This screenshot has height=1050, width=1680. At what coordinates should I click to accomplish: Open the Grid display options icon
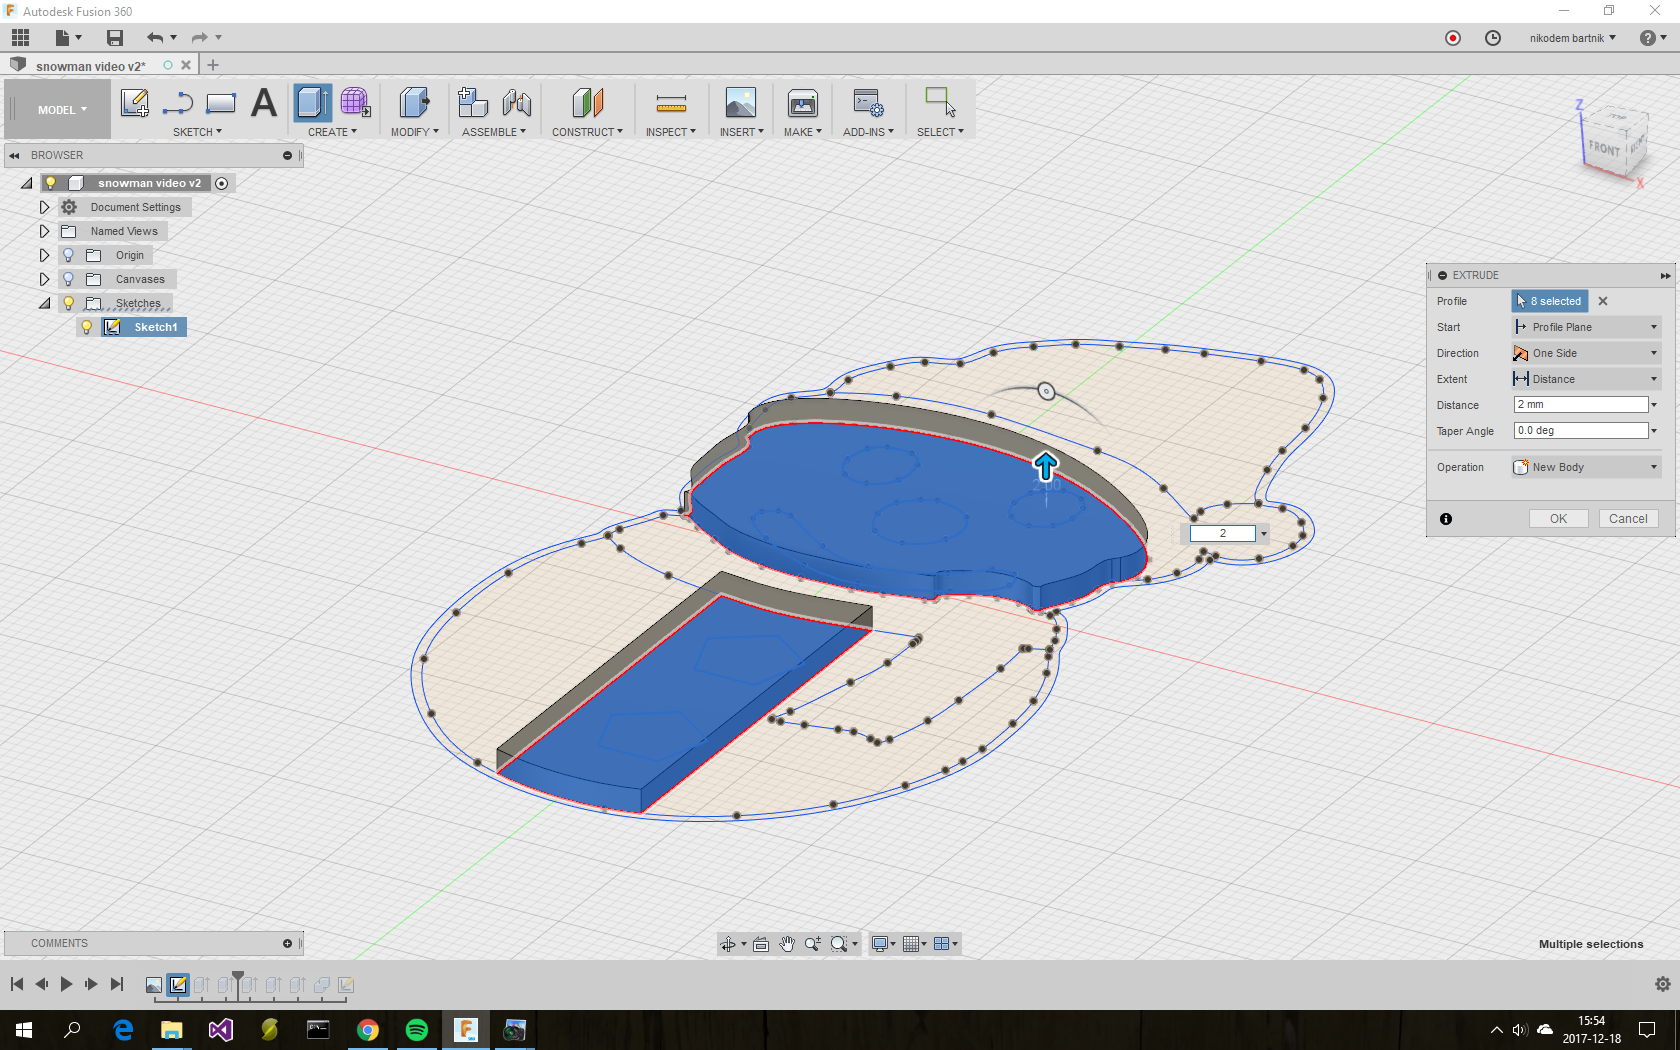point(913,943)
